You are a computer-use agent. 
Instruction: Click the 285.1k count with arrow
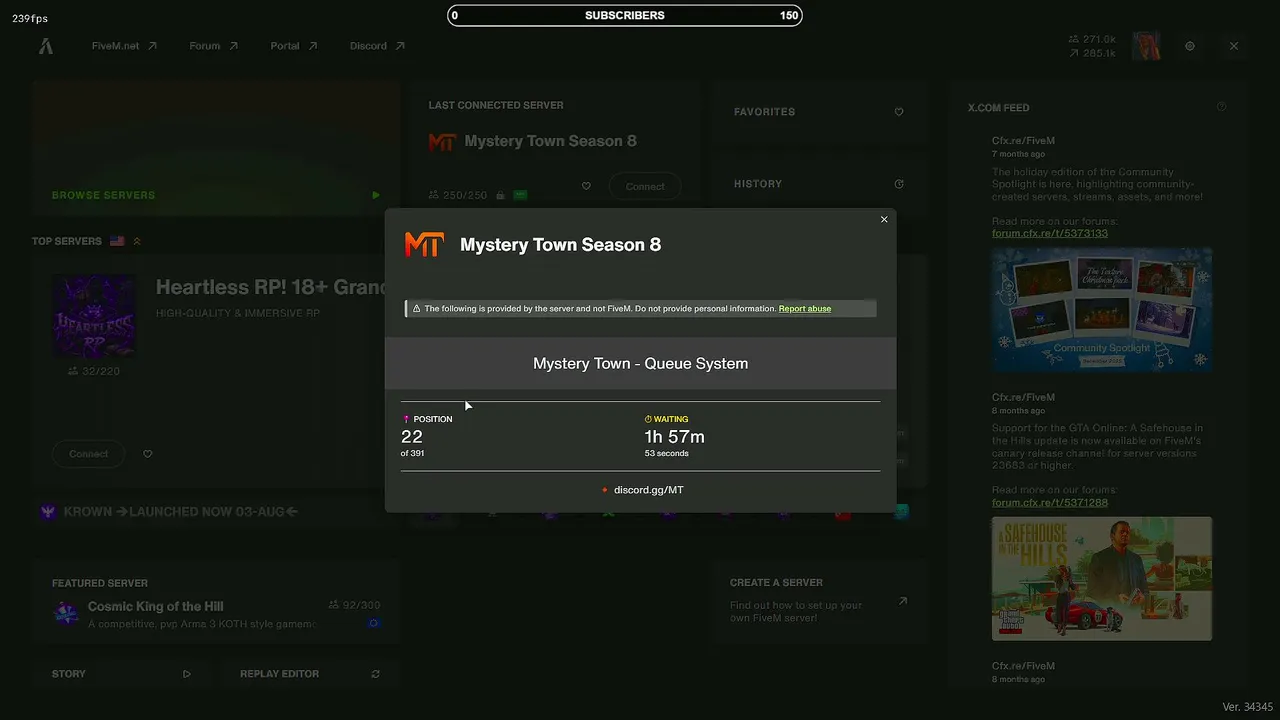click(x=1092, y=53)
